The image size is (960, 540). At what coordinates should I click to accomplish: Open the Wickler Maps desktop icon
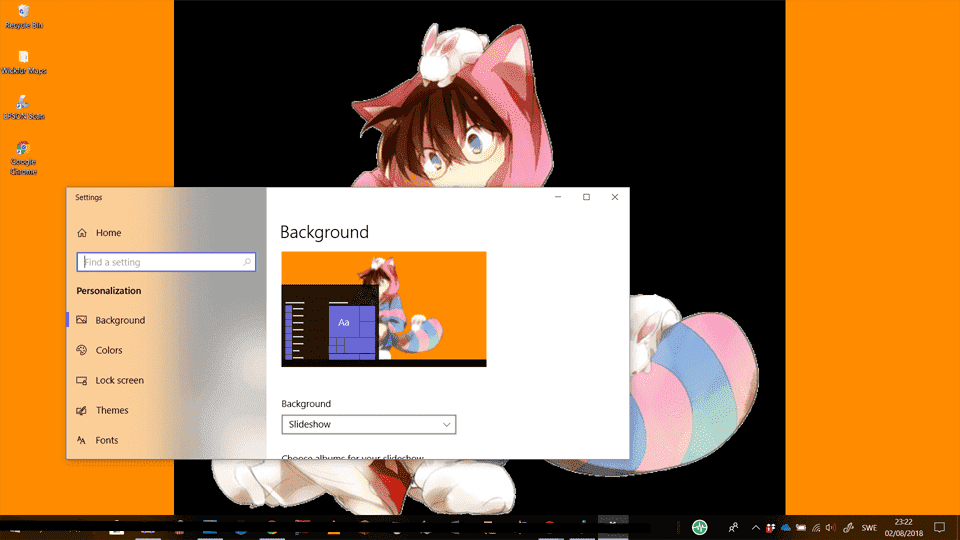23,62
